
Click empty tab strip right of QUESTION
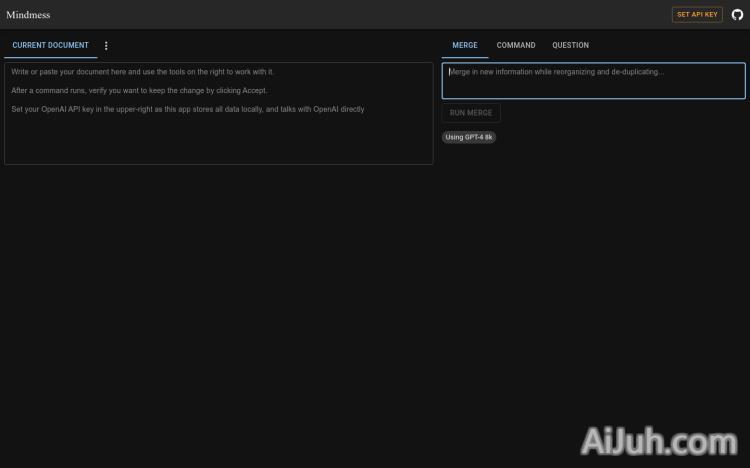[670, 45]
